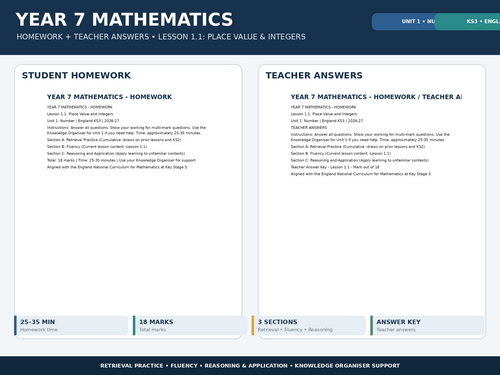This screenshot has width=500, height=375.
Task: Click the 'TEACHER ANSWERS' panel heading
Action: (x=314, y=75)
